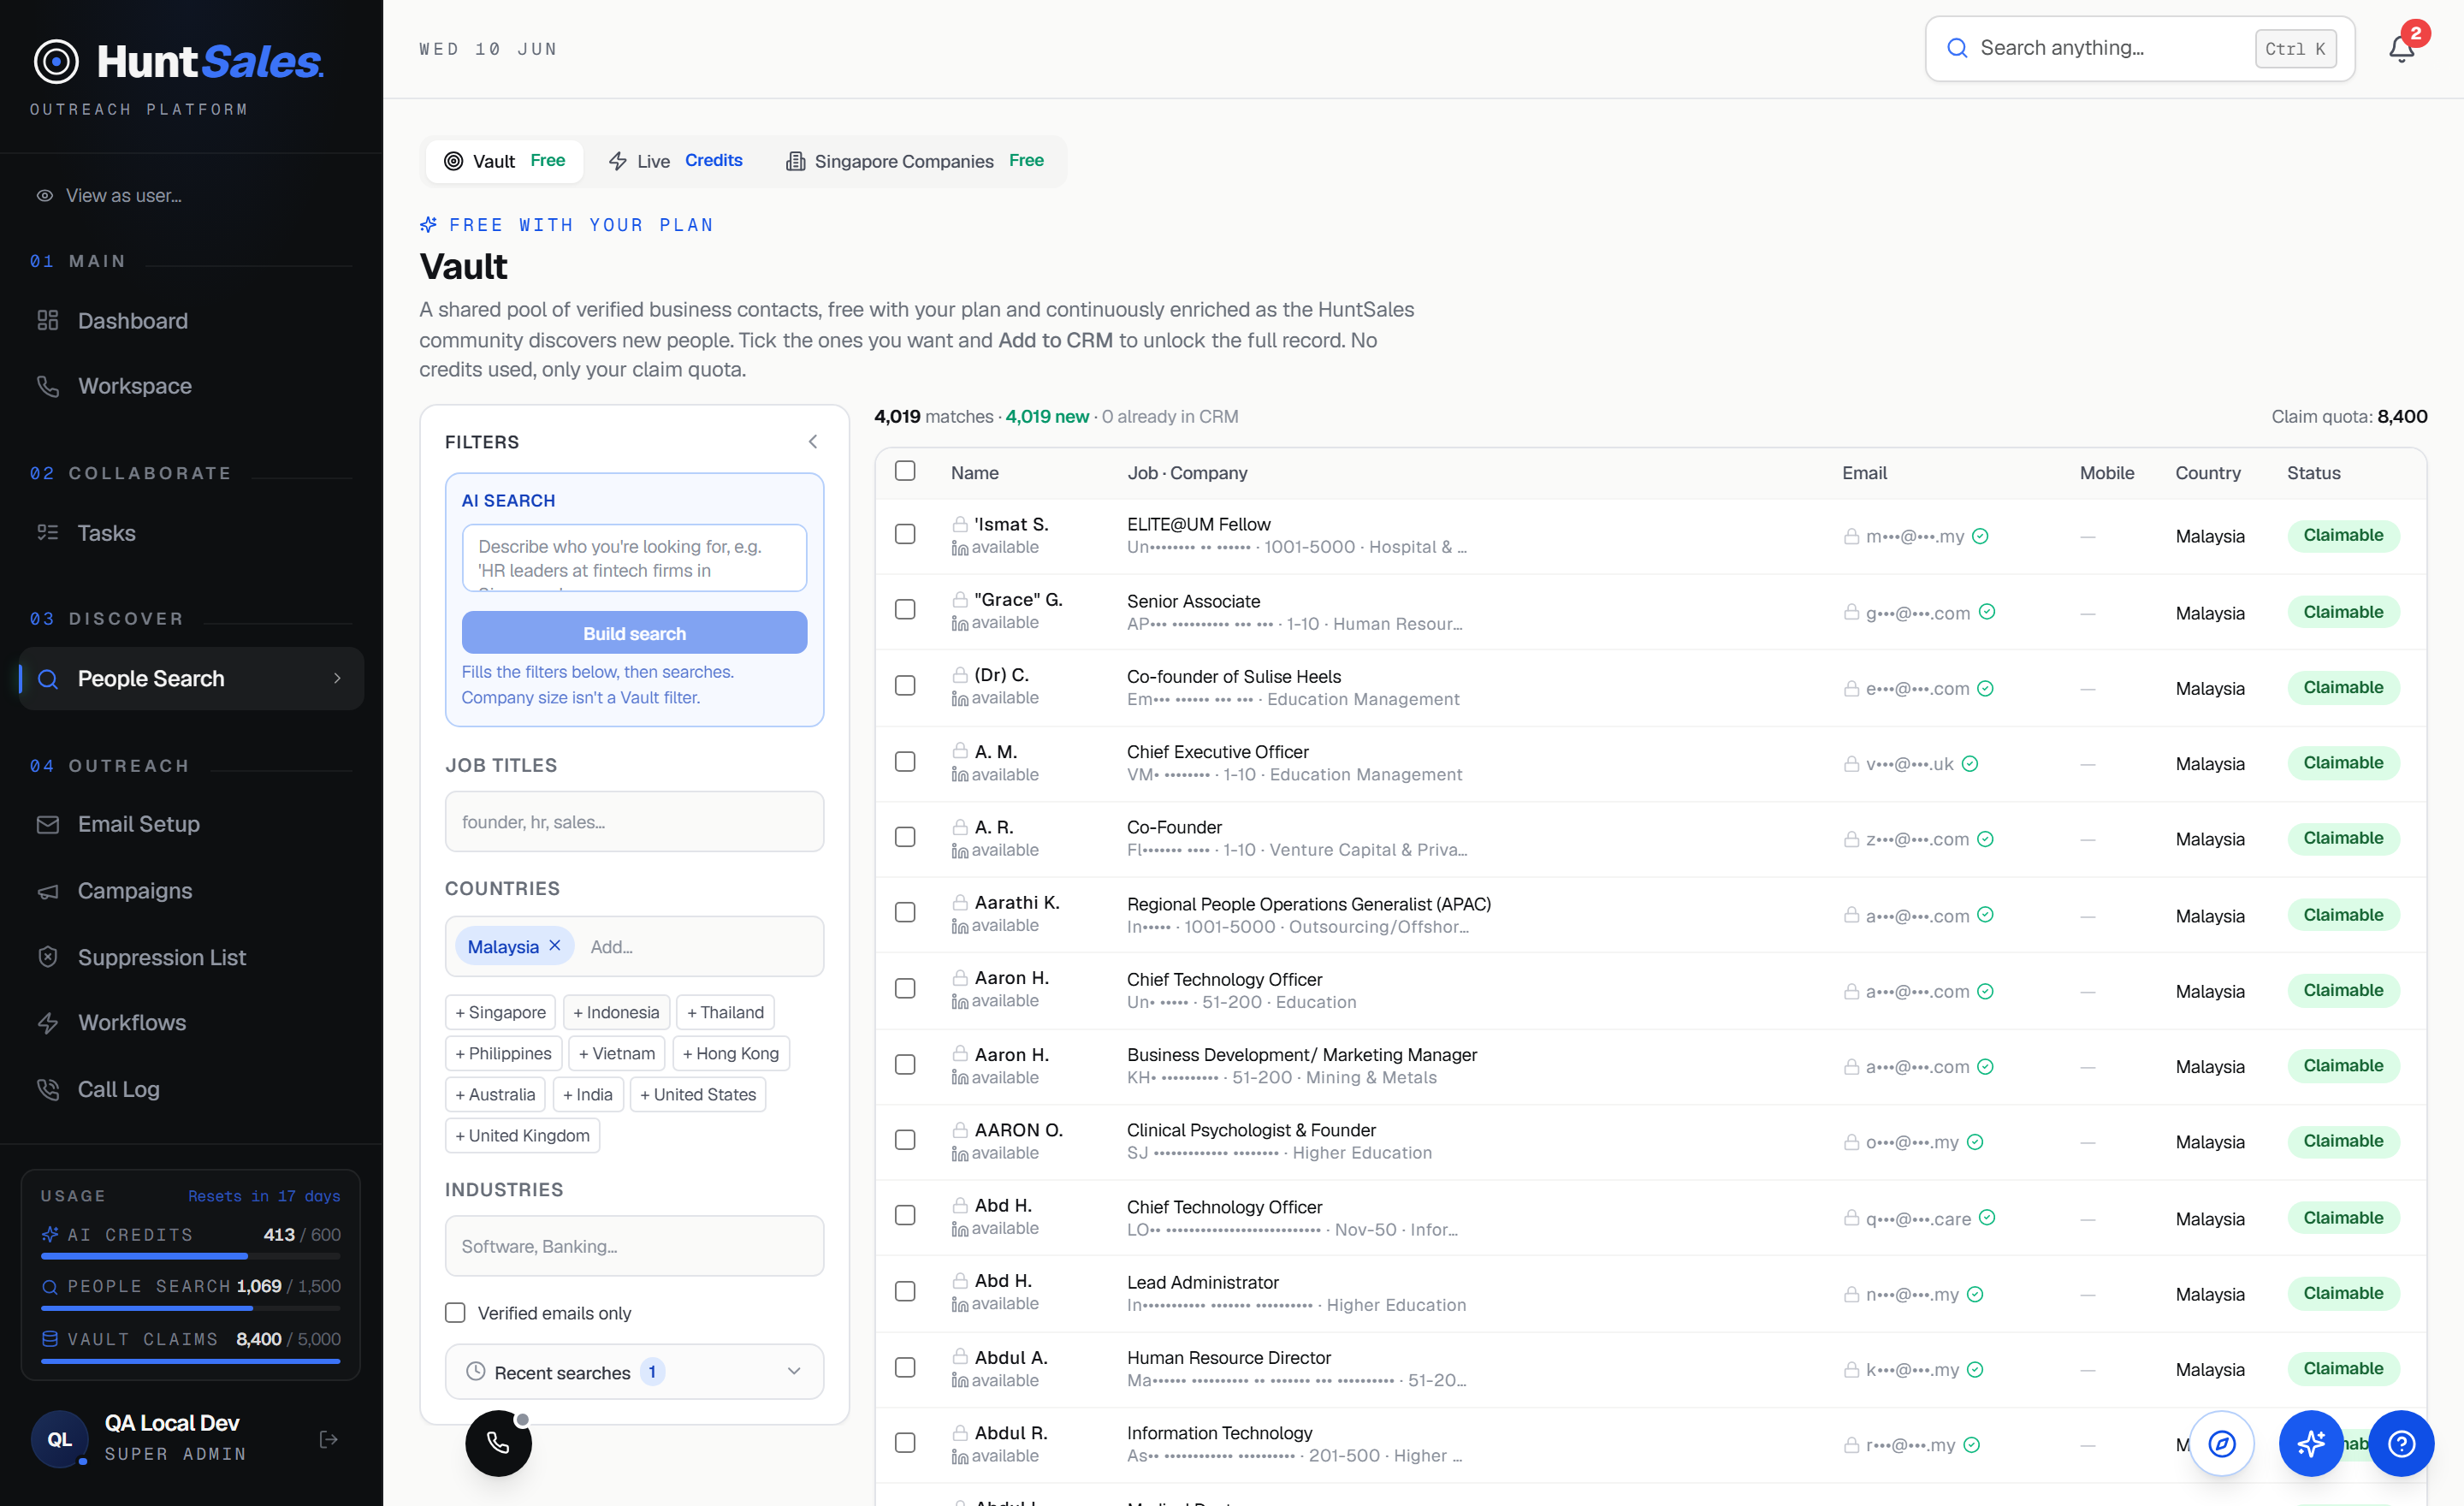The width and height of the screenshot is (2464, 1506).
Task: Click the Campaigns megaphone icon
Action: click(x=48, y=890)
